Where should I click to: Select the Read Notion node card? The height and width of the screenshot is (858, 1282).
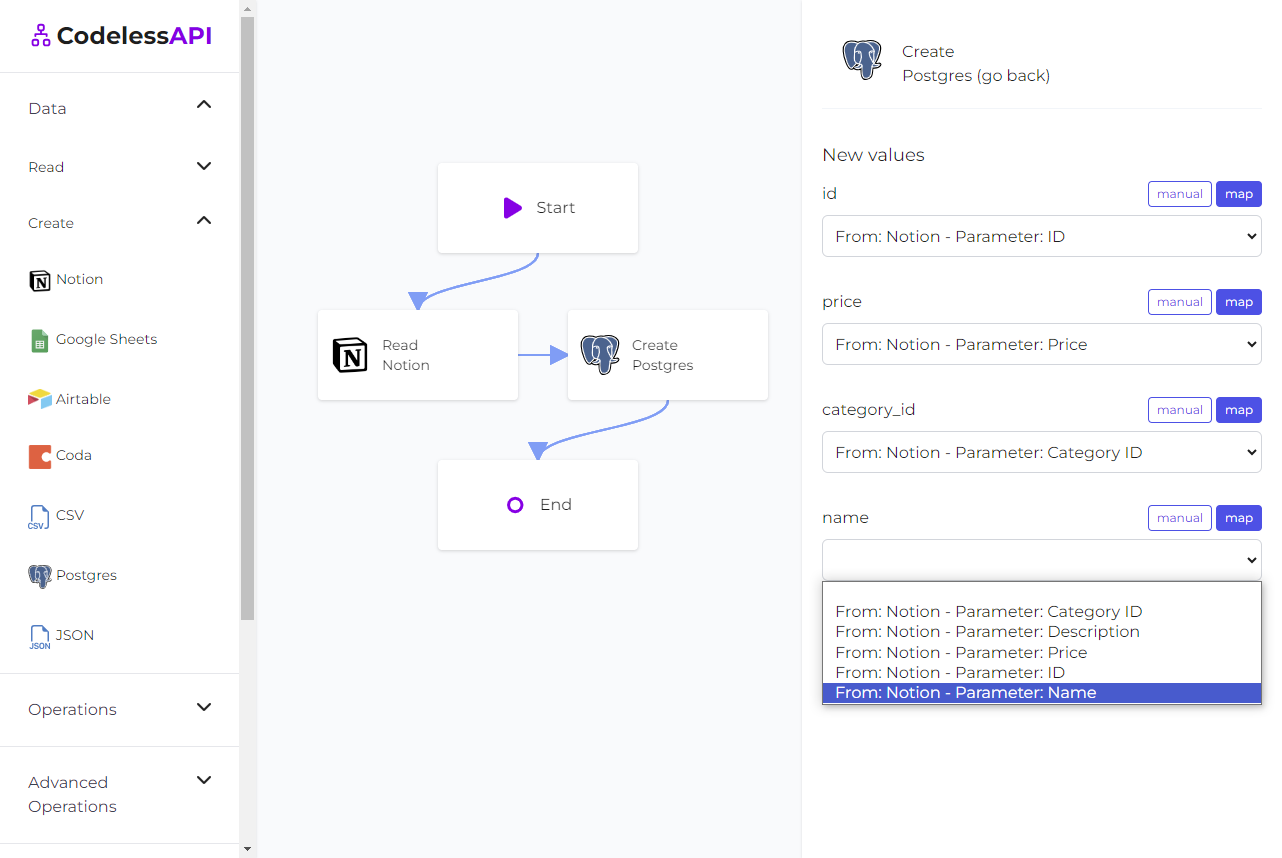(418, 355)
